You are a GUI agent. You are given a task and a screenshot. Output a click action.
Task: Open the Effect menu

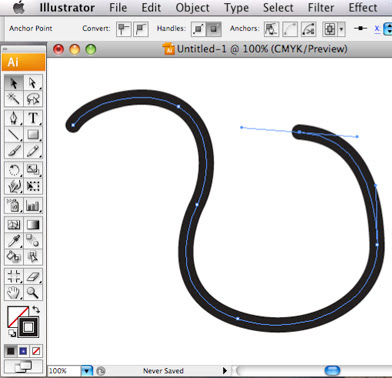click(x=363, y=8)
